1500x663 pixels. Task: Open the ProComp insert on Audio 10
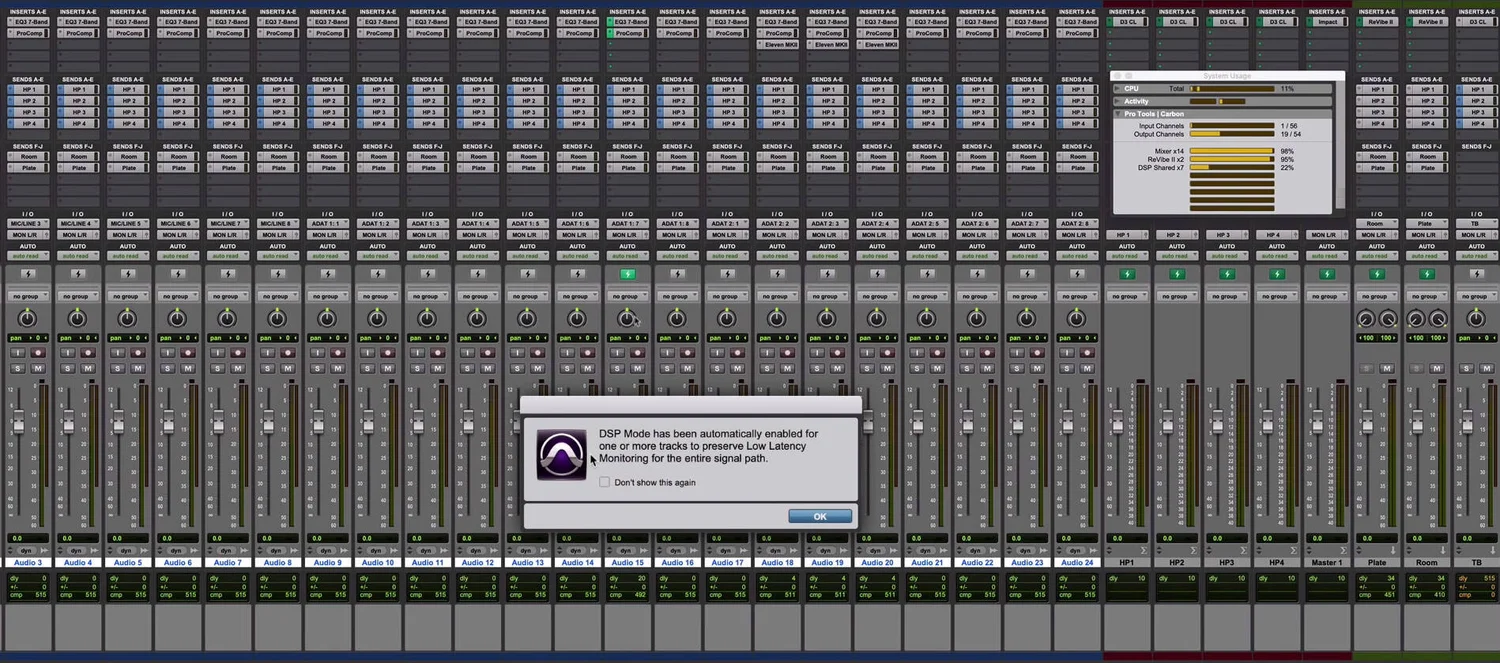[x=378, y=33]
